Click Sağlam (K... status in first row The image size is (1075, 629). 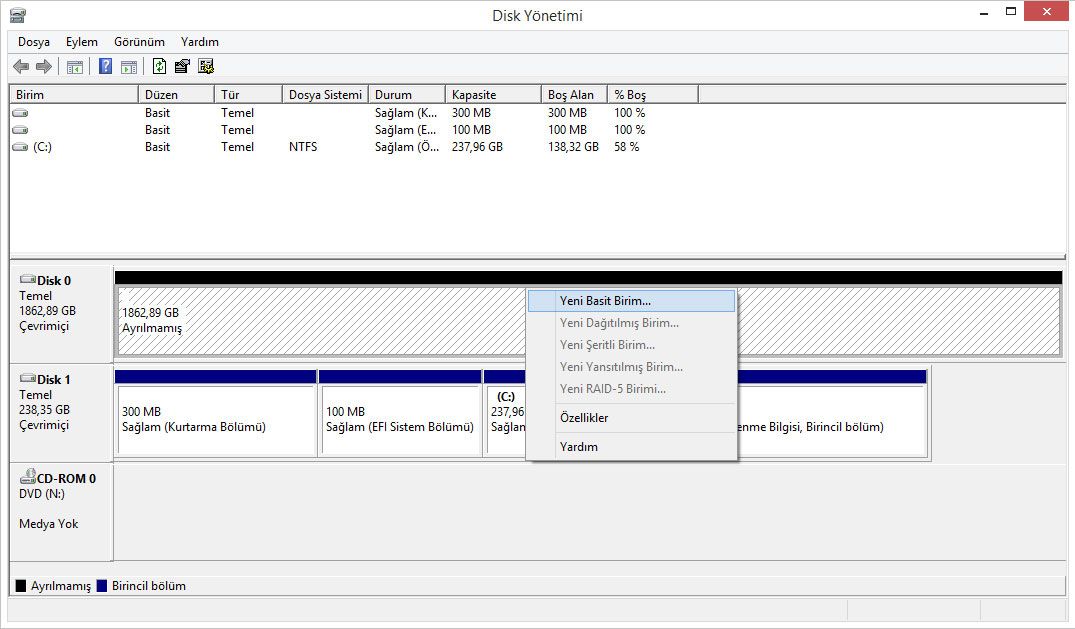point(406,113)
